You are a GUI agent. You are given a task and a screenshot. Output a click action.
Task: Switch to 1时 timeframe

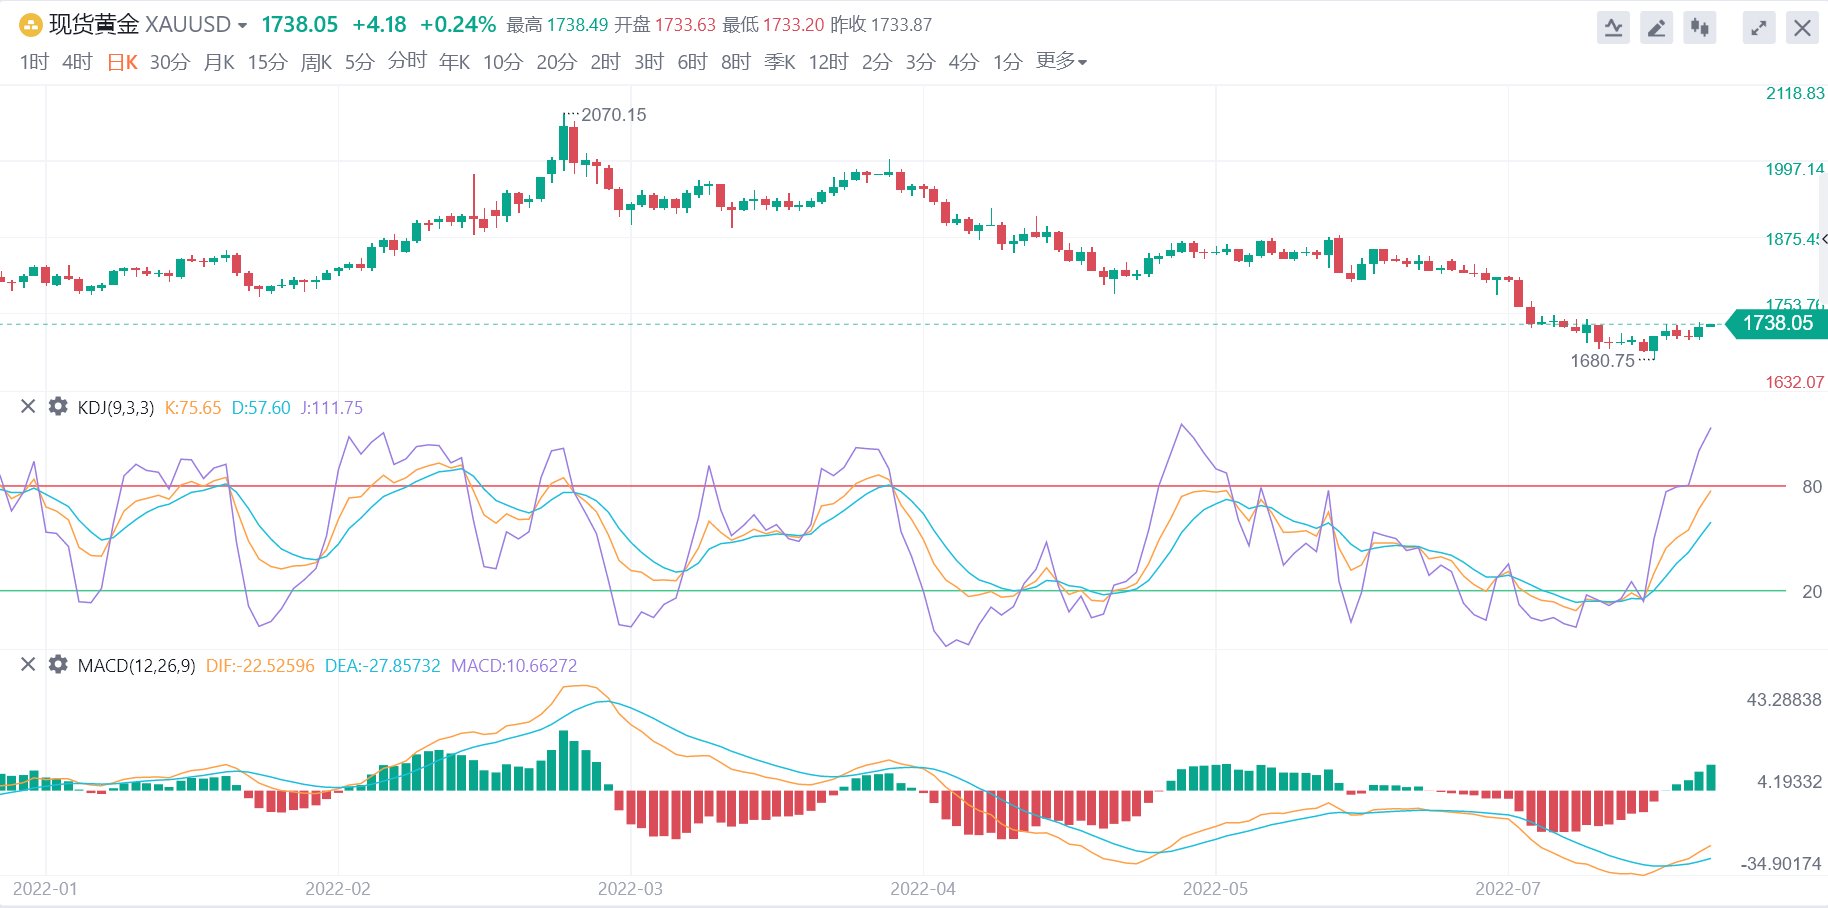tap(34, 62)
